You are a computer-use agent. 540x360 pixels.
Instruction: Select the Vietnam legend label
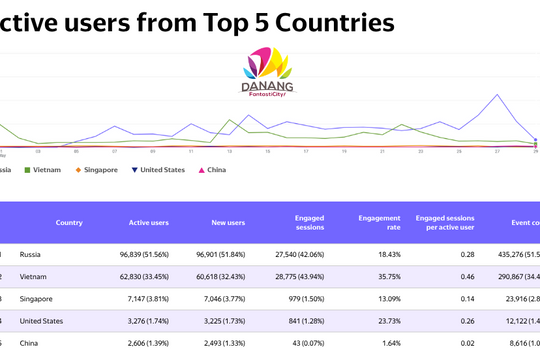(47, 170)
